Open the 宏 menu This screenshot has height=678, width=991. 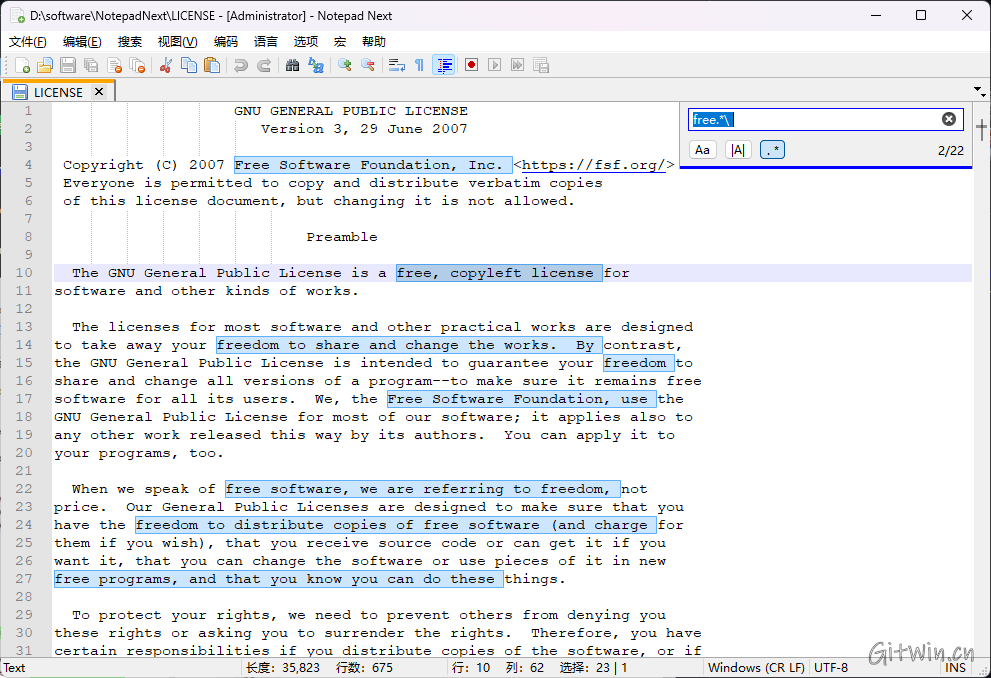[x=340, y=42]
